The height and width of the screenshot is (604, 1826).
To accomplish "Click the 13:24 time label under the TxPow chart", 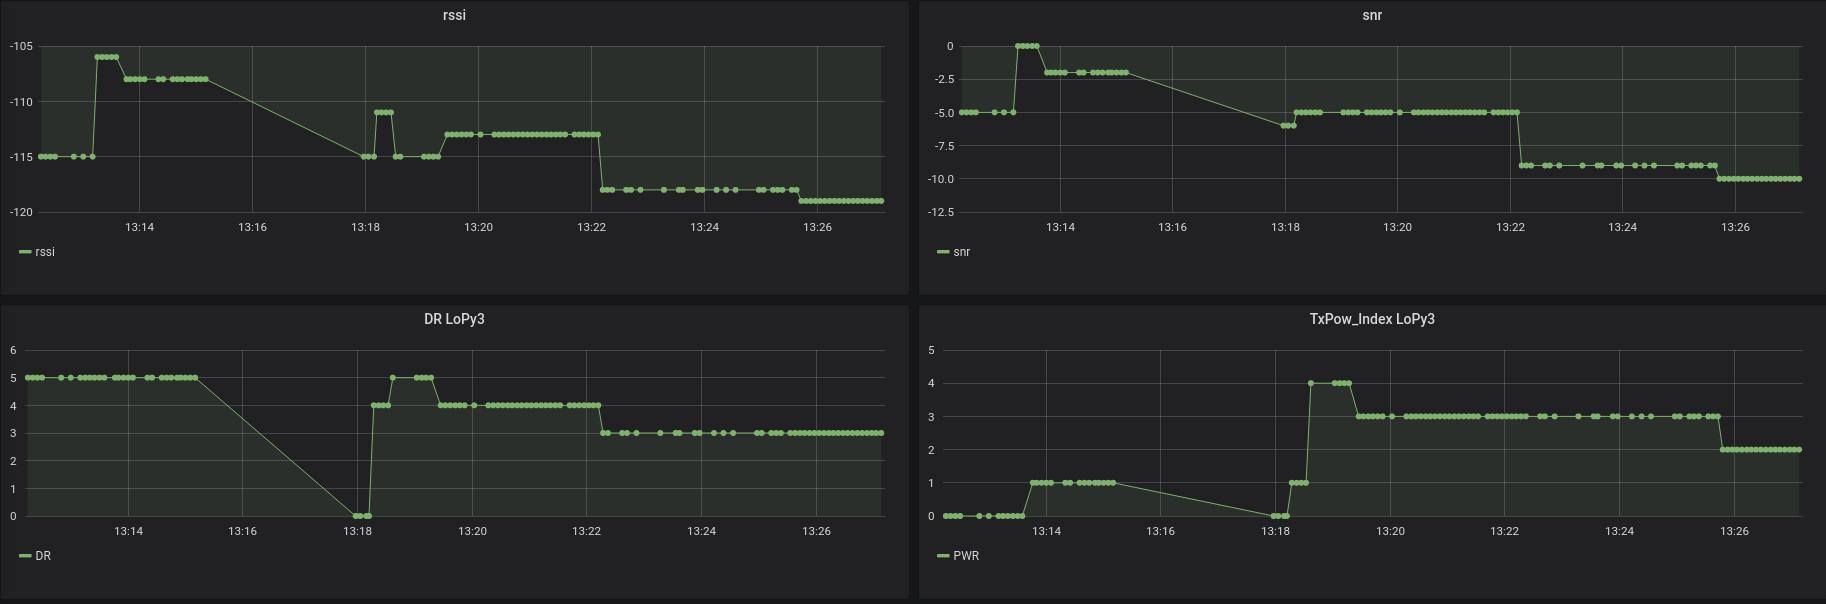I will pyautogui.click(x=1619, y=531).
